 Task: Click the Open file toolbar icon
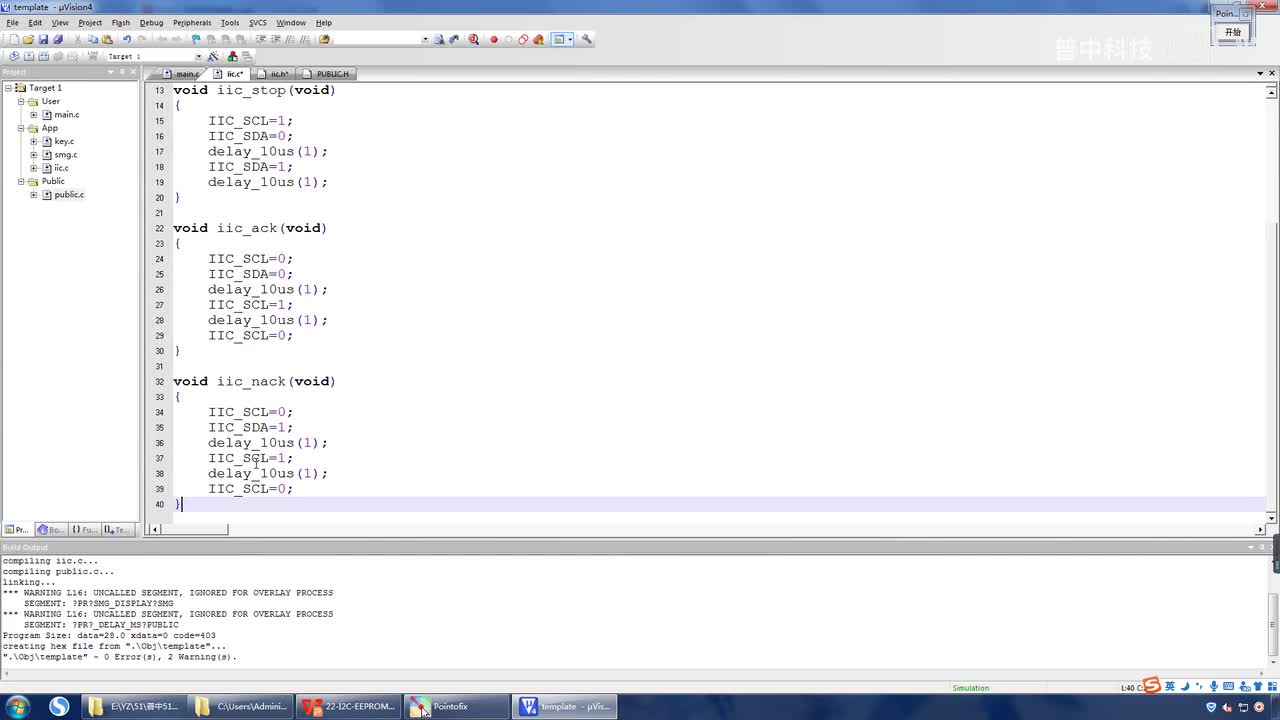(28, 40)
